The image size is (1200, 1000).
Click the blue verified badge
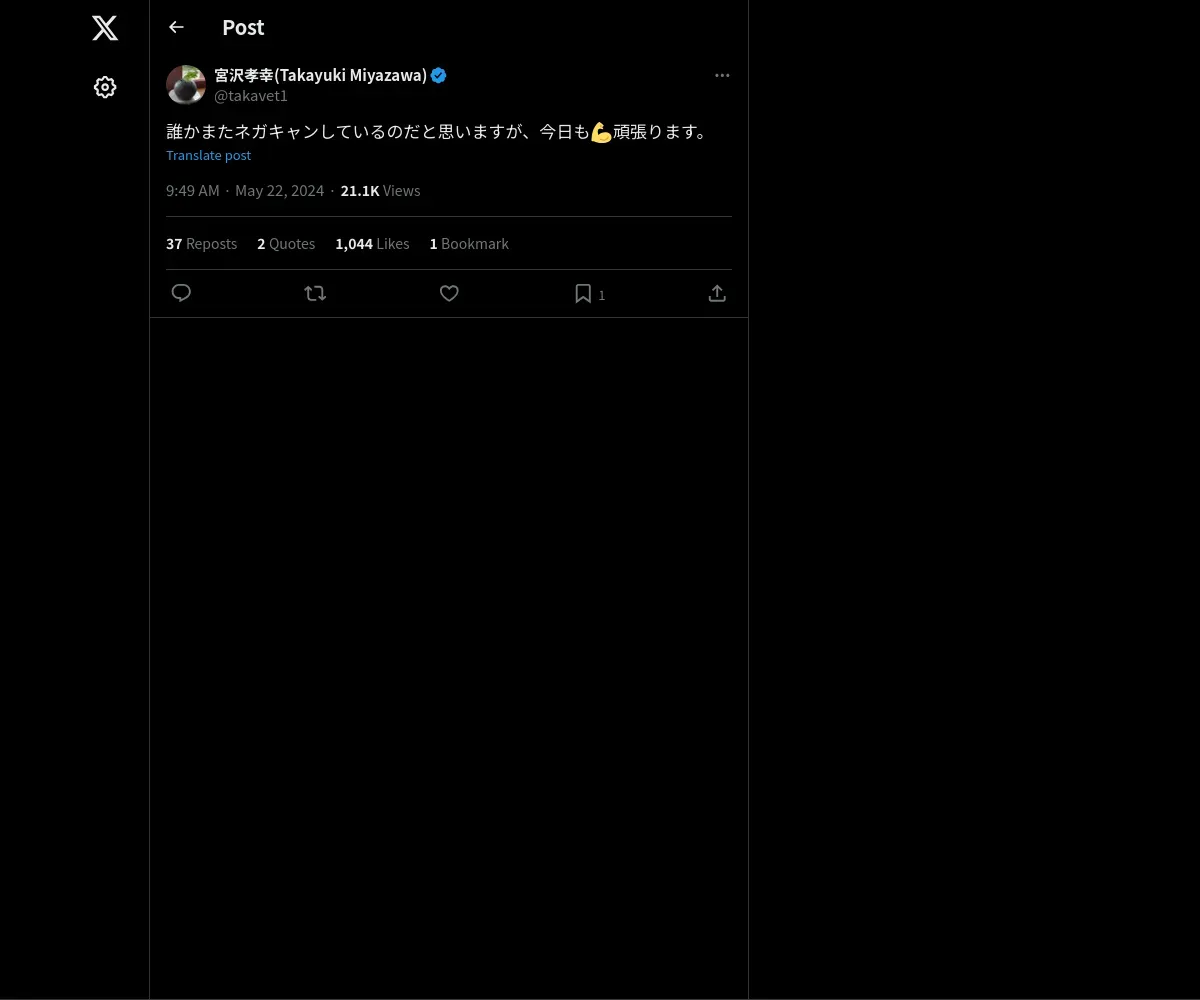(x=438, y=75)
